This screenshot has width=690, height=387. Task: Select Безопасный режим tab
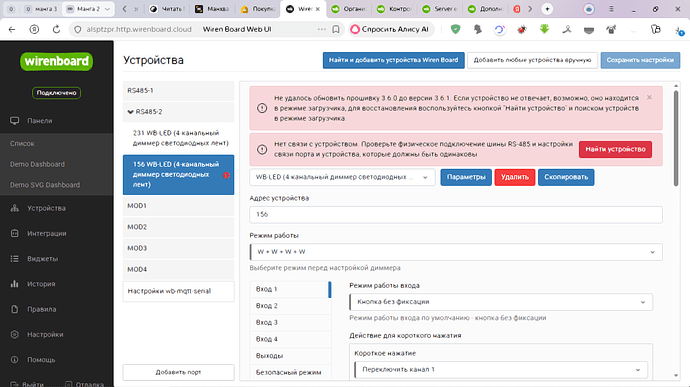coord(290,372)
